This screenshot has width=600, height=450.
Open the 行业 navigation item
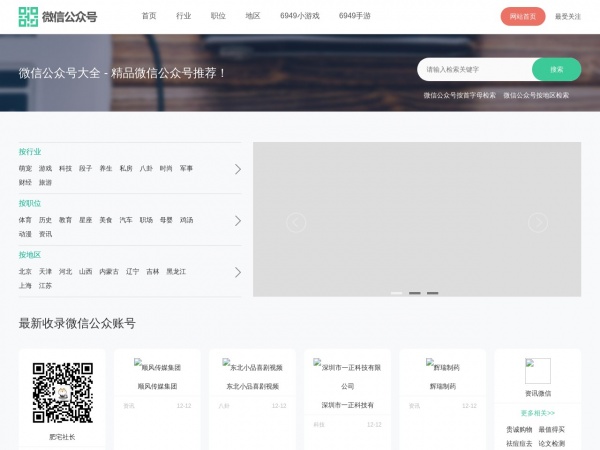point(183,16)
